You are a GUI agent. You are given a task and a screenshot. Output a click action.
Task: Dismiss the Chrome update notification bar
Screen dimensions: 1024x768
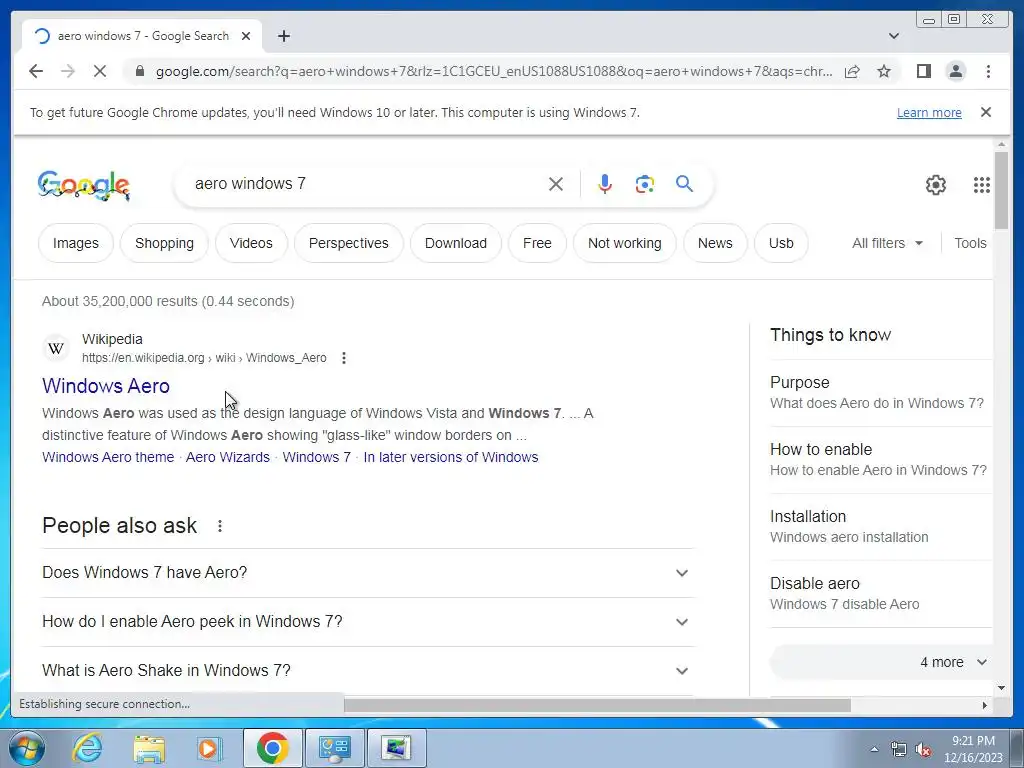[986, 112]
